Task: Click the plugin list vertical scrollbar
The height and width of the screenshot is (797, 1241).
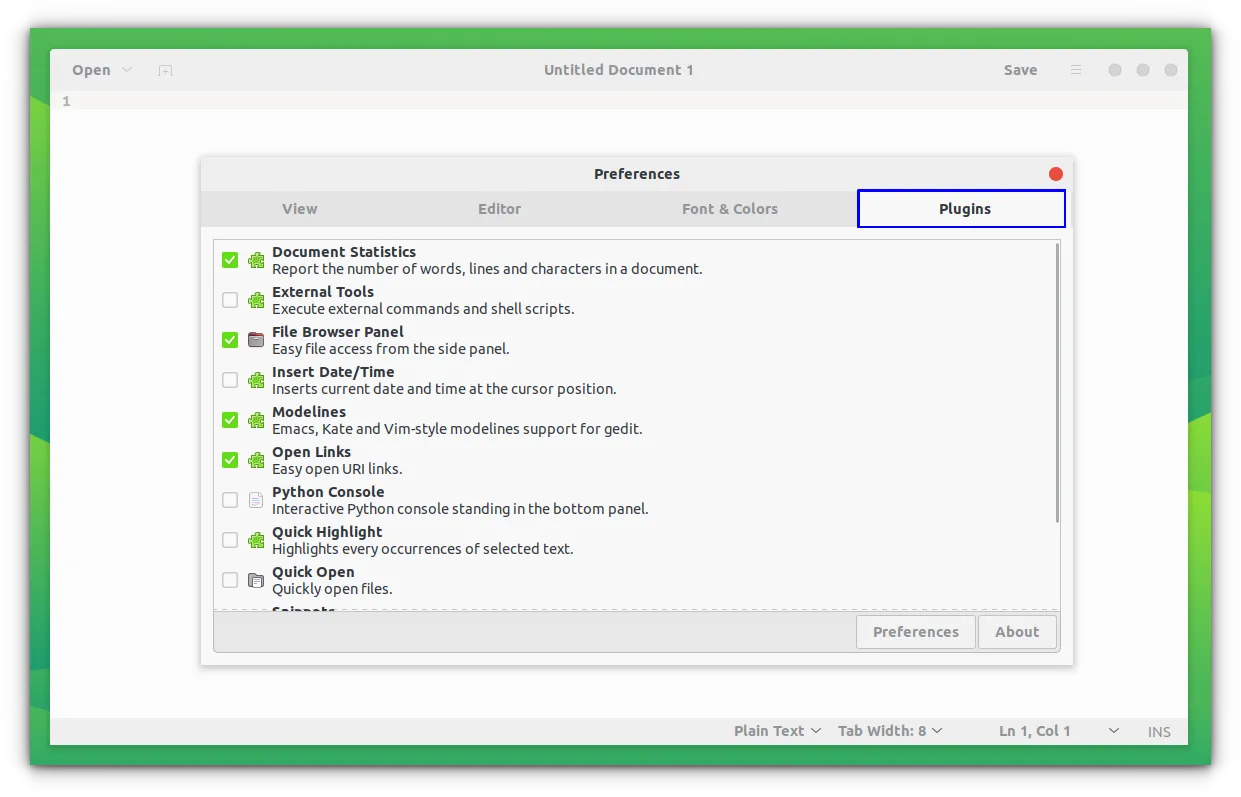Action: [1056, 382]
